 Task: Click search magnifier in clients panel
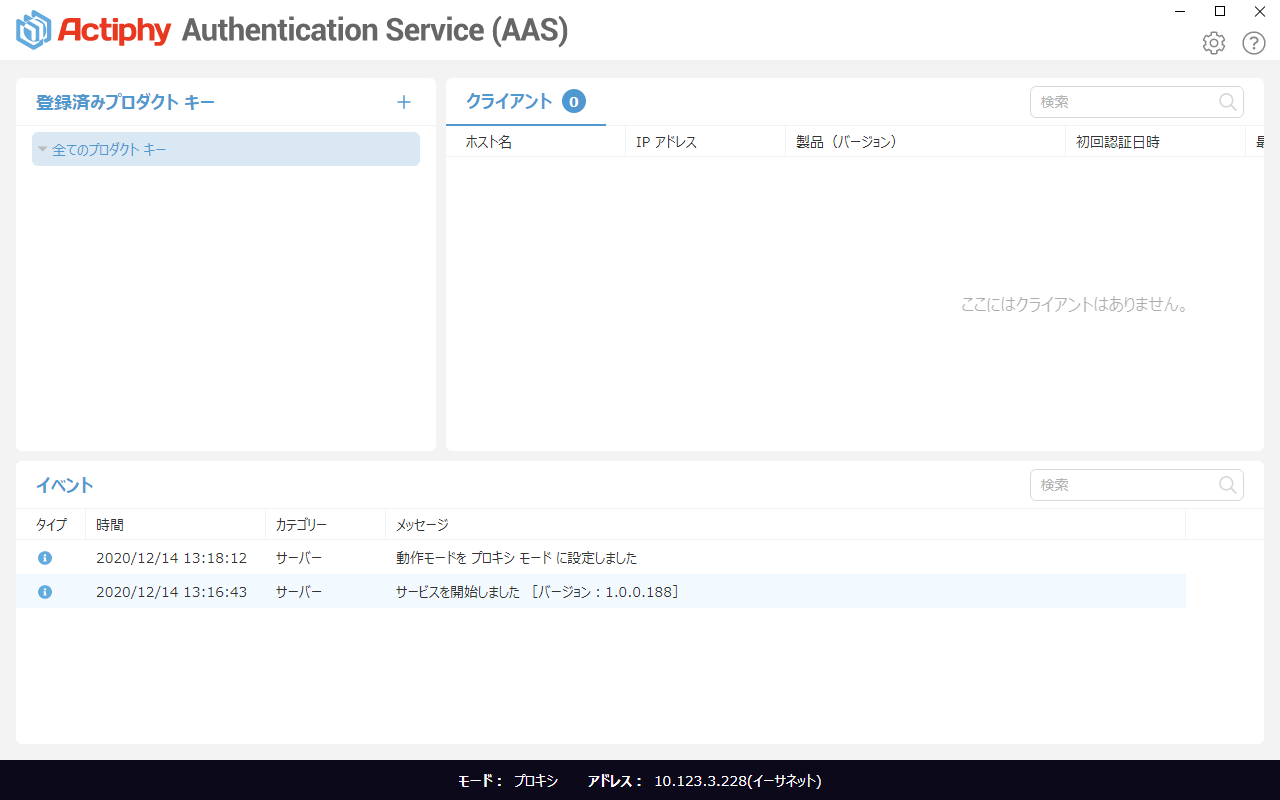click(1228, 101)
